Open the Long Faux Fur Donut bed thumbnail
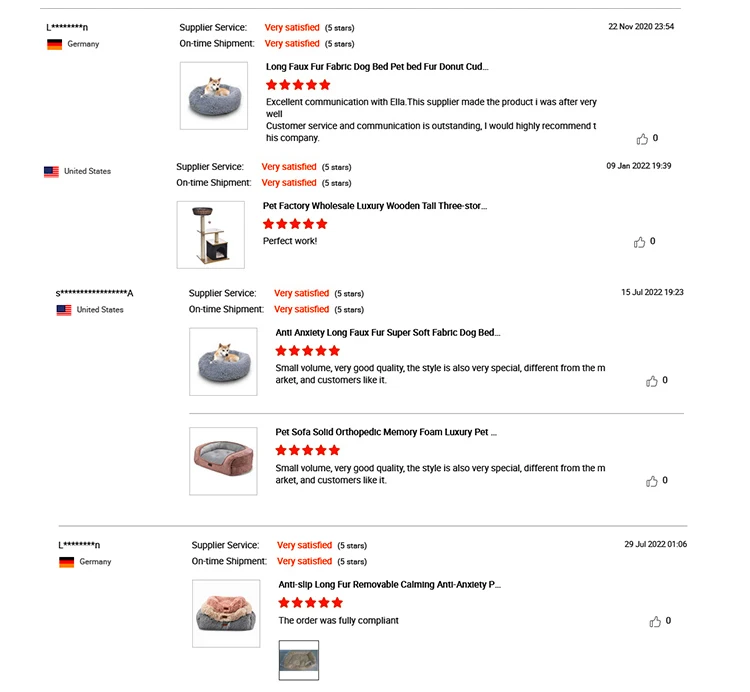750x692 pixels. click(x=214, y=96)
